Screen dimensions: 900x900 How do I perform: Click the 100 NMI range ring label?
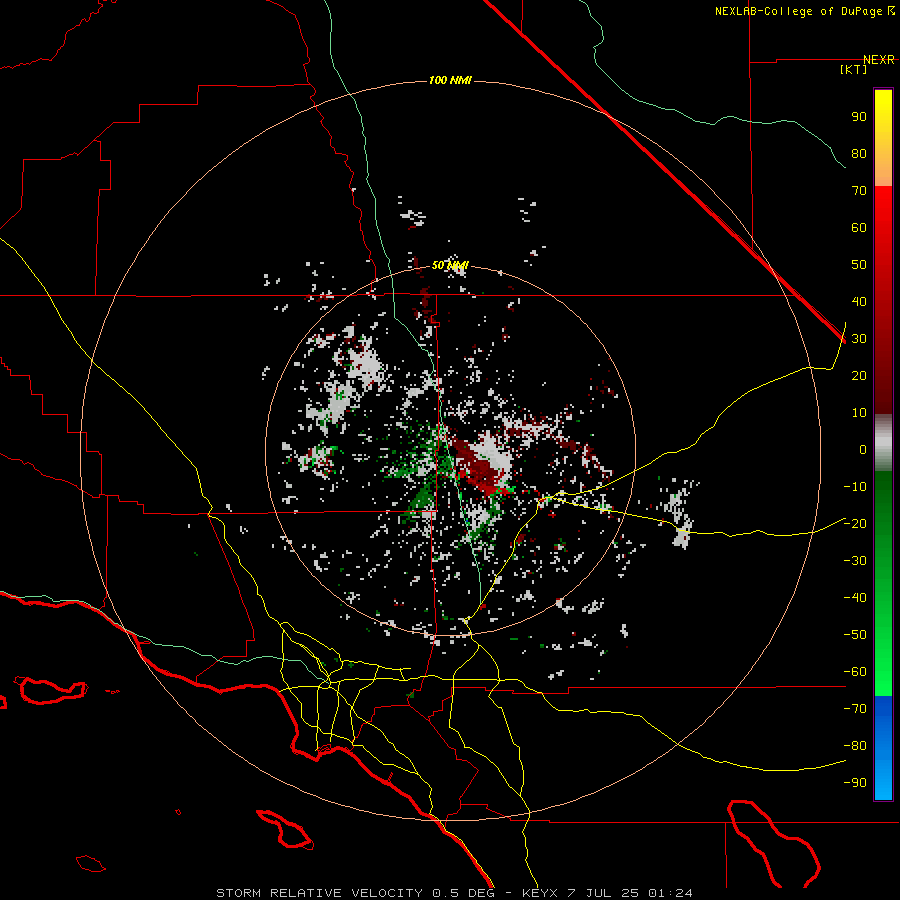[x=450, y=80]
